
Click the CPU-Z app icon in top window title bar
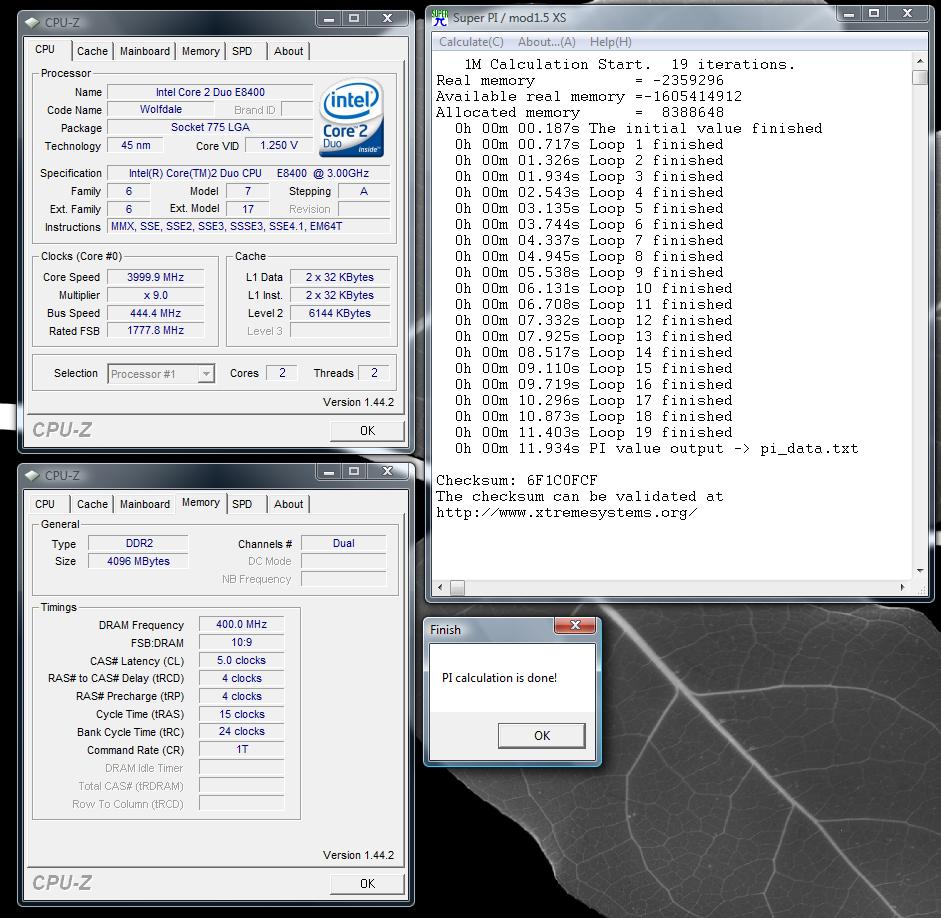pos(32,23)
